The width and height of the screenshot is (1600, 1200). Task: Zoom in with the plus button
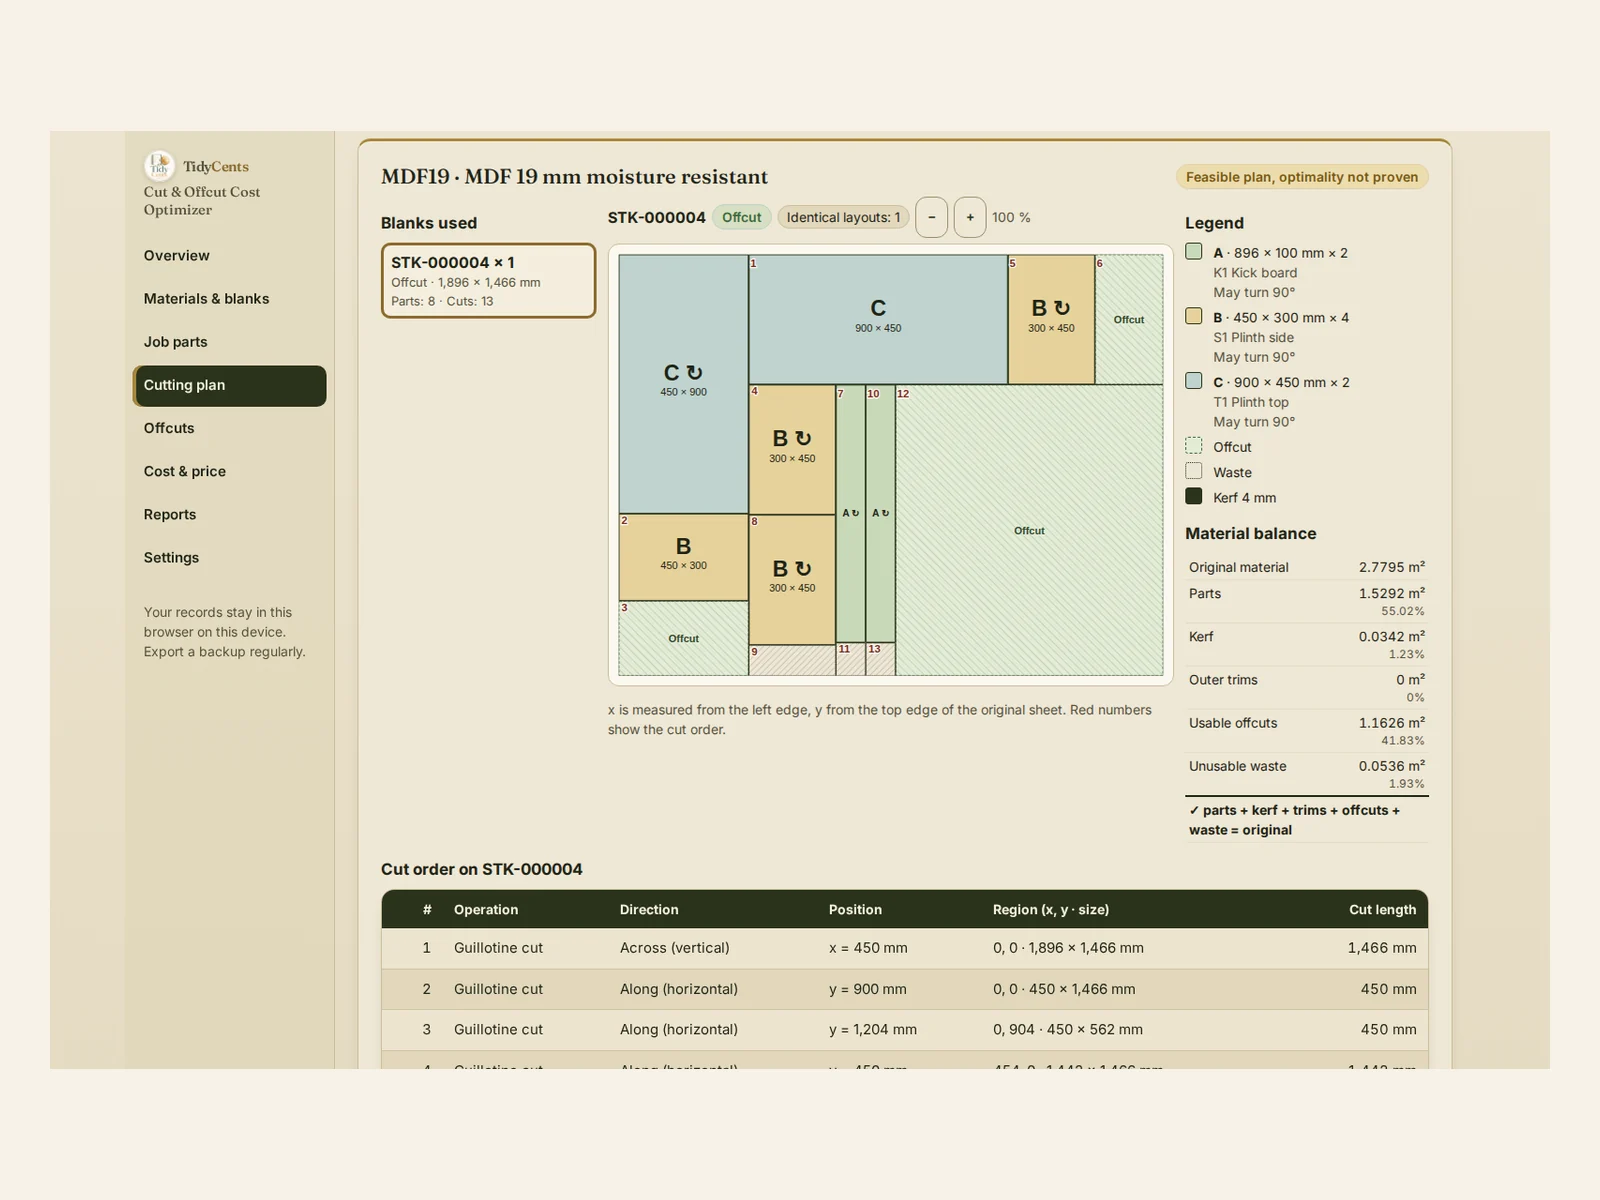[x=970, y=217]
